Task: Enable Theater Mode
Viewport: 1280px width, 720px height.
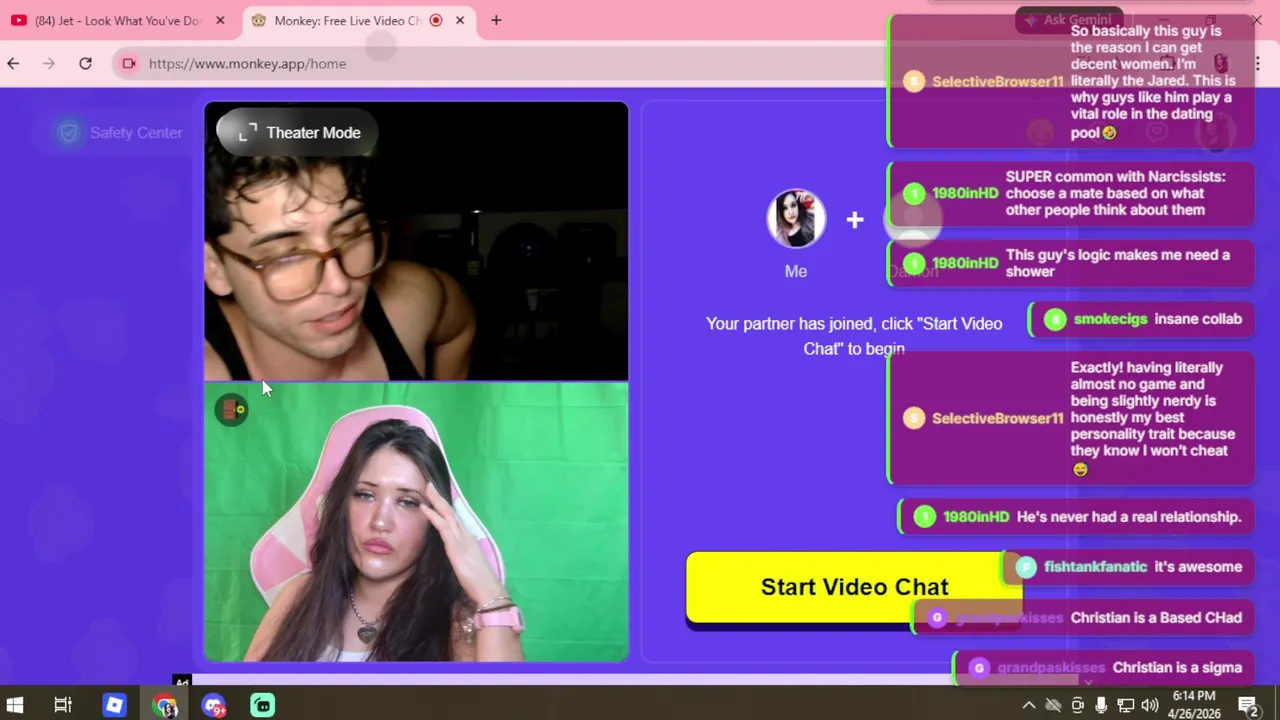Action: [298, 132]
